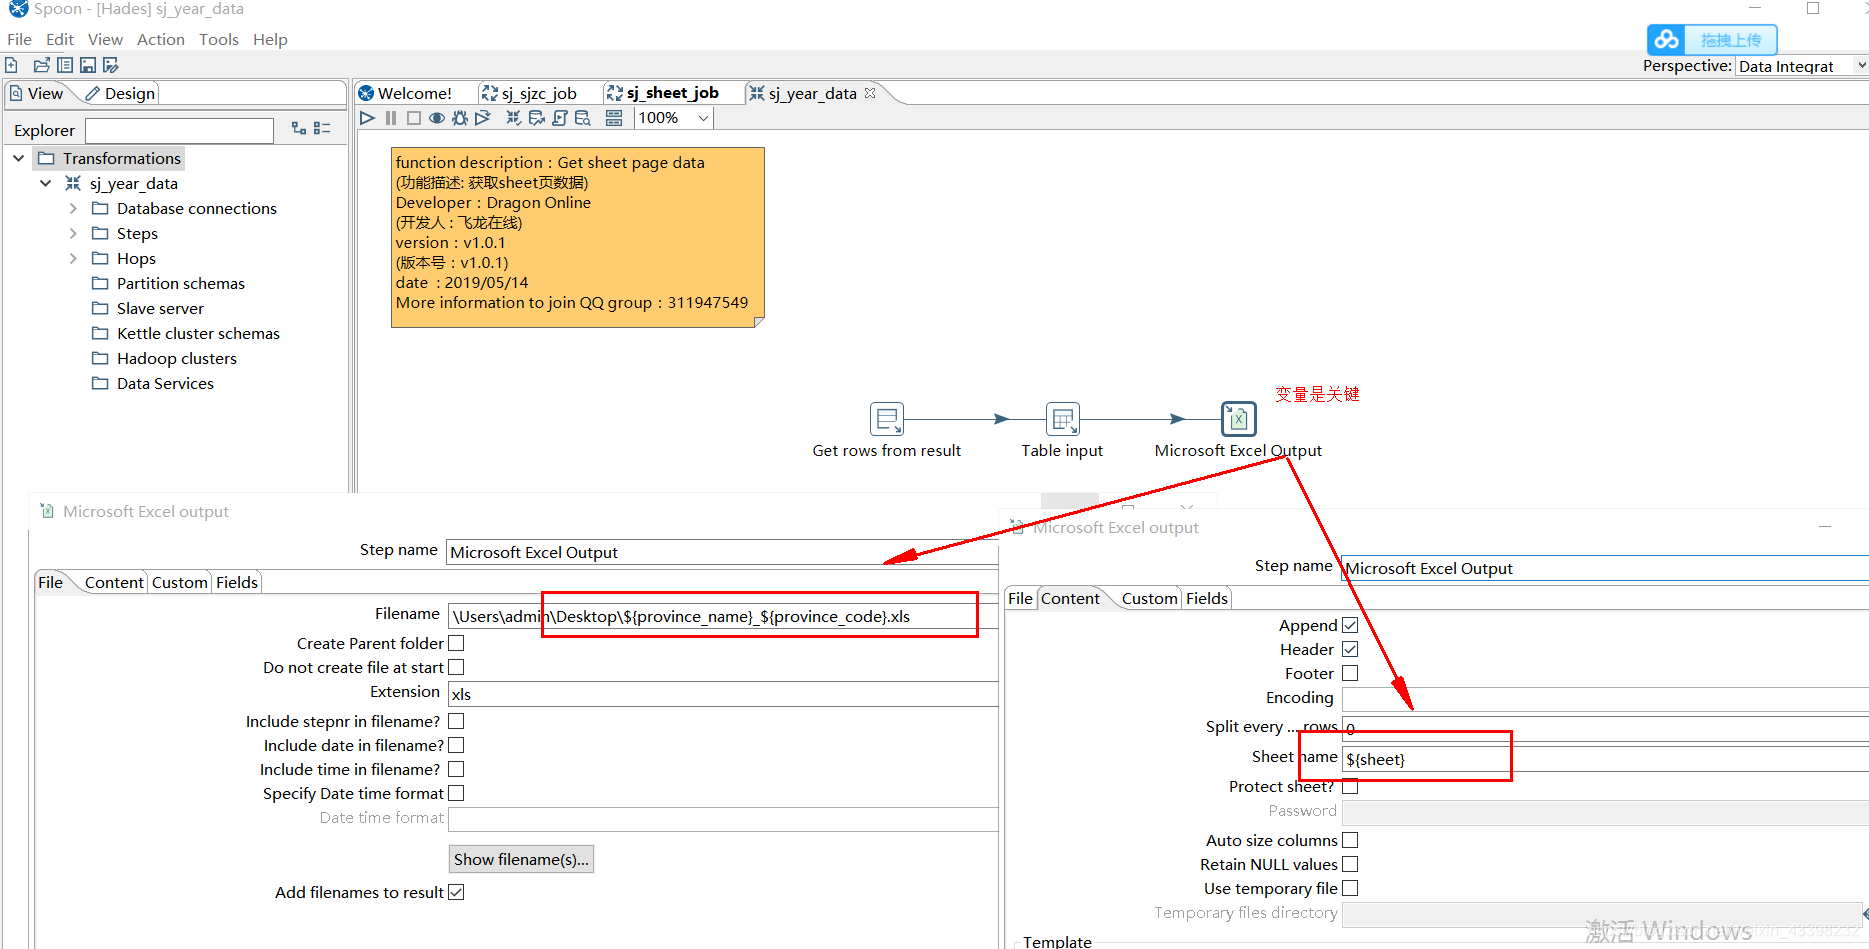Switch to the sj_sheet_job tab
This screenshot has height=949, width=1869.
[662, 93]
